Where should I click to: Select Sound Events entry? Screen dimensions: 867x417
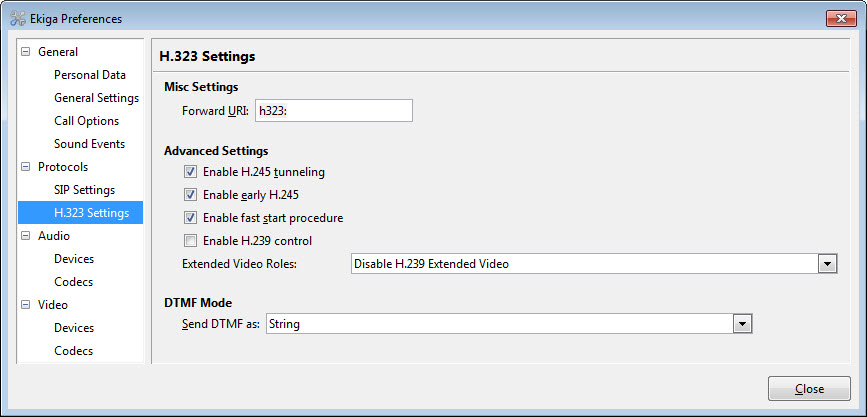(x=90, y=144)
